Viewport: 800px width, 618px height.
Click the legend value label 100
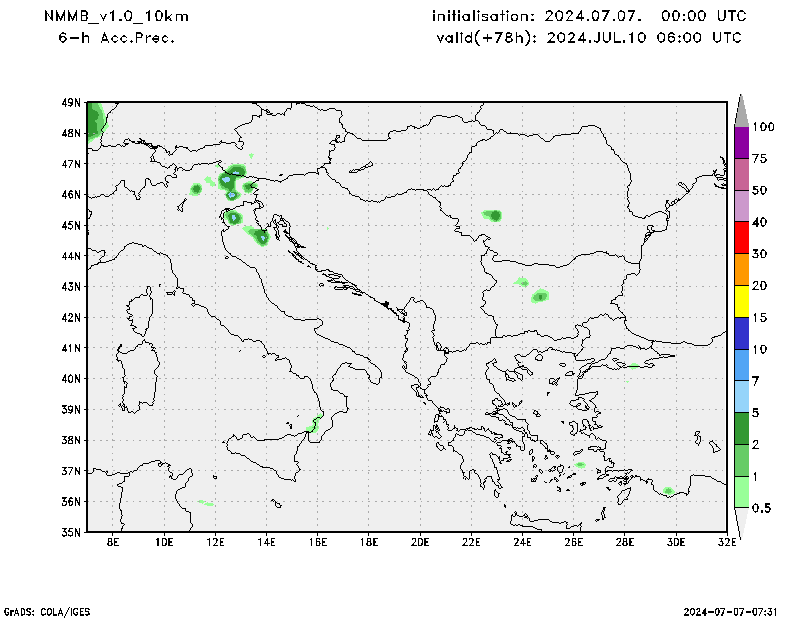pos(764,127)
